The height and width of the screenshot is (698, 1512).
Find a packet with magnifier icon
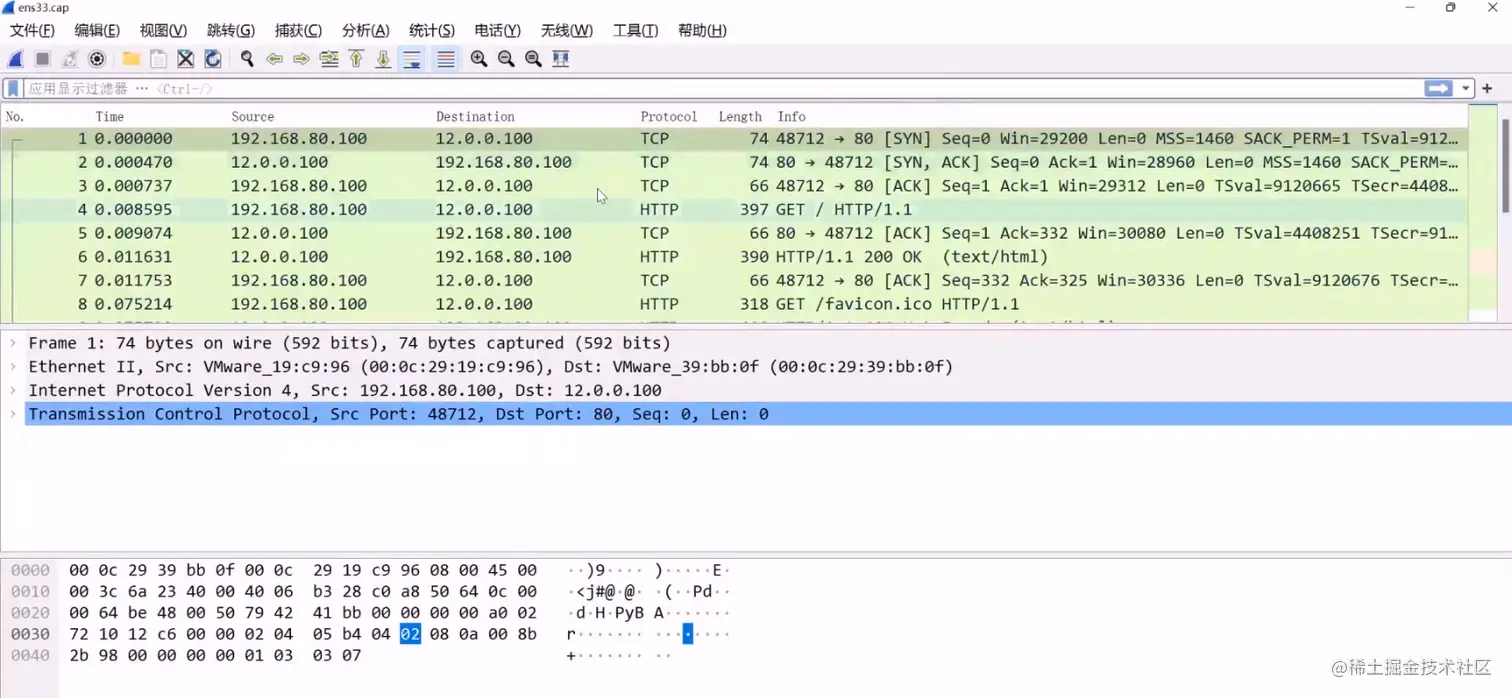tap(247, 60)
